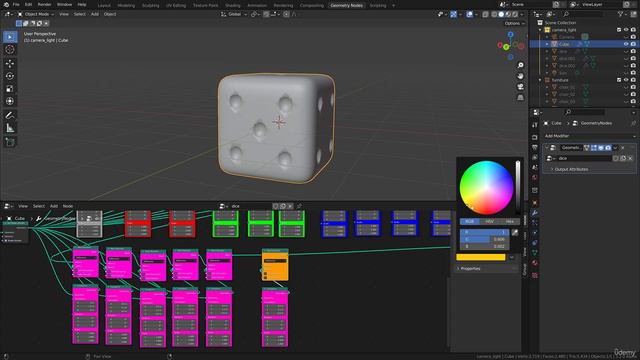This screenshot has height=360, width=640.
Task: Click the color wheel in picker
Action: coord(486,187)
